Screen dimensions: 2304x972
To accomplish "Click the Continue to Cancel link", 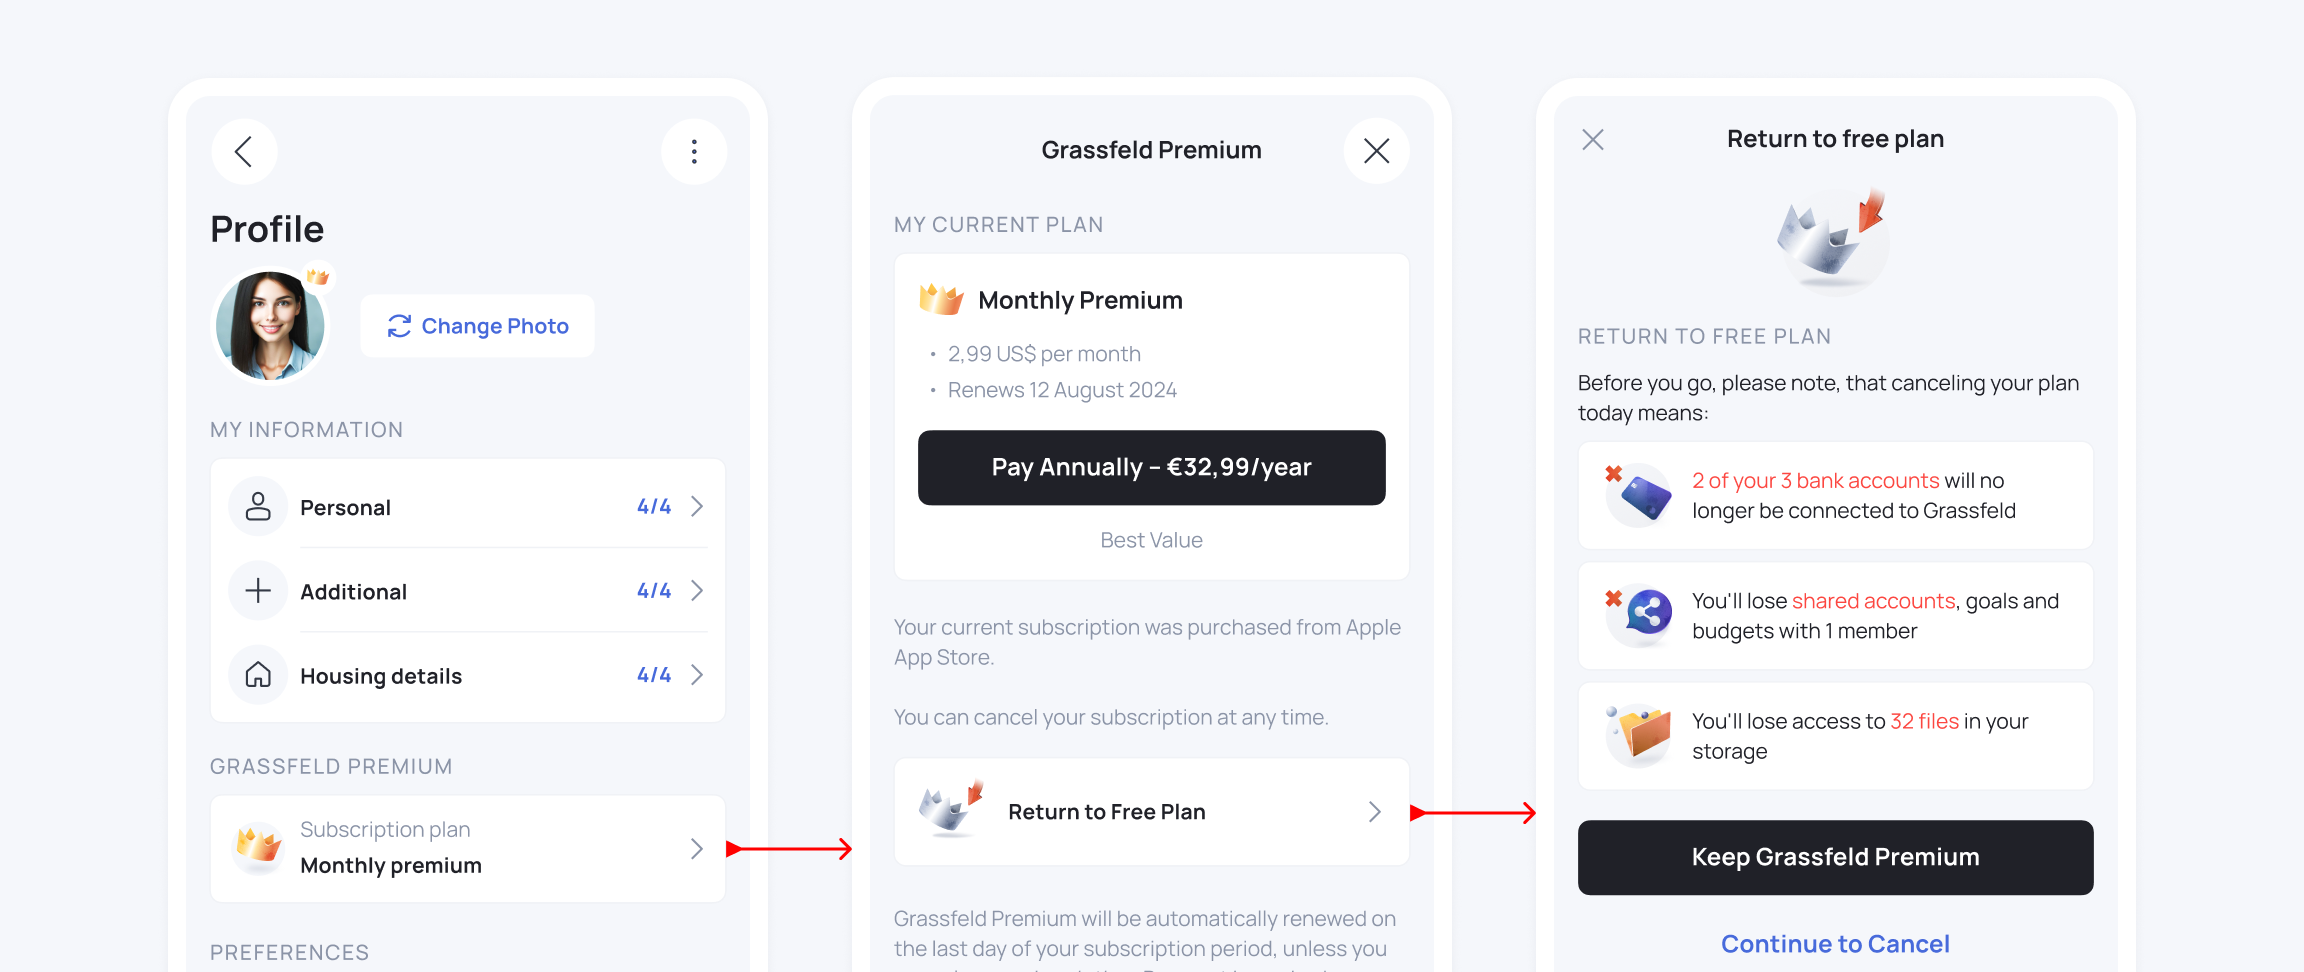I will click(1835, 944).
